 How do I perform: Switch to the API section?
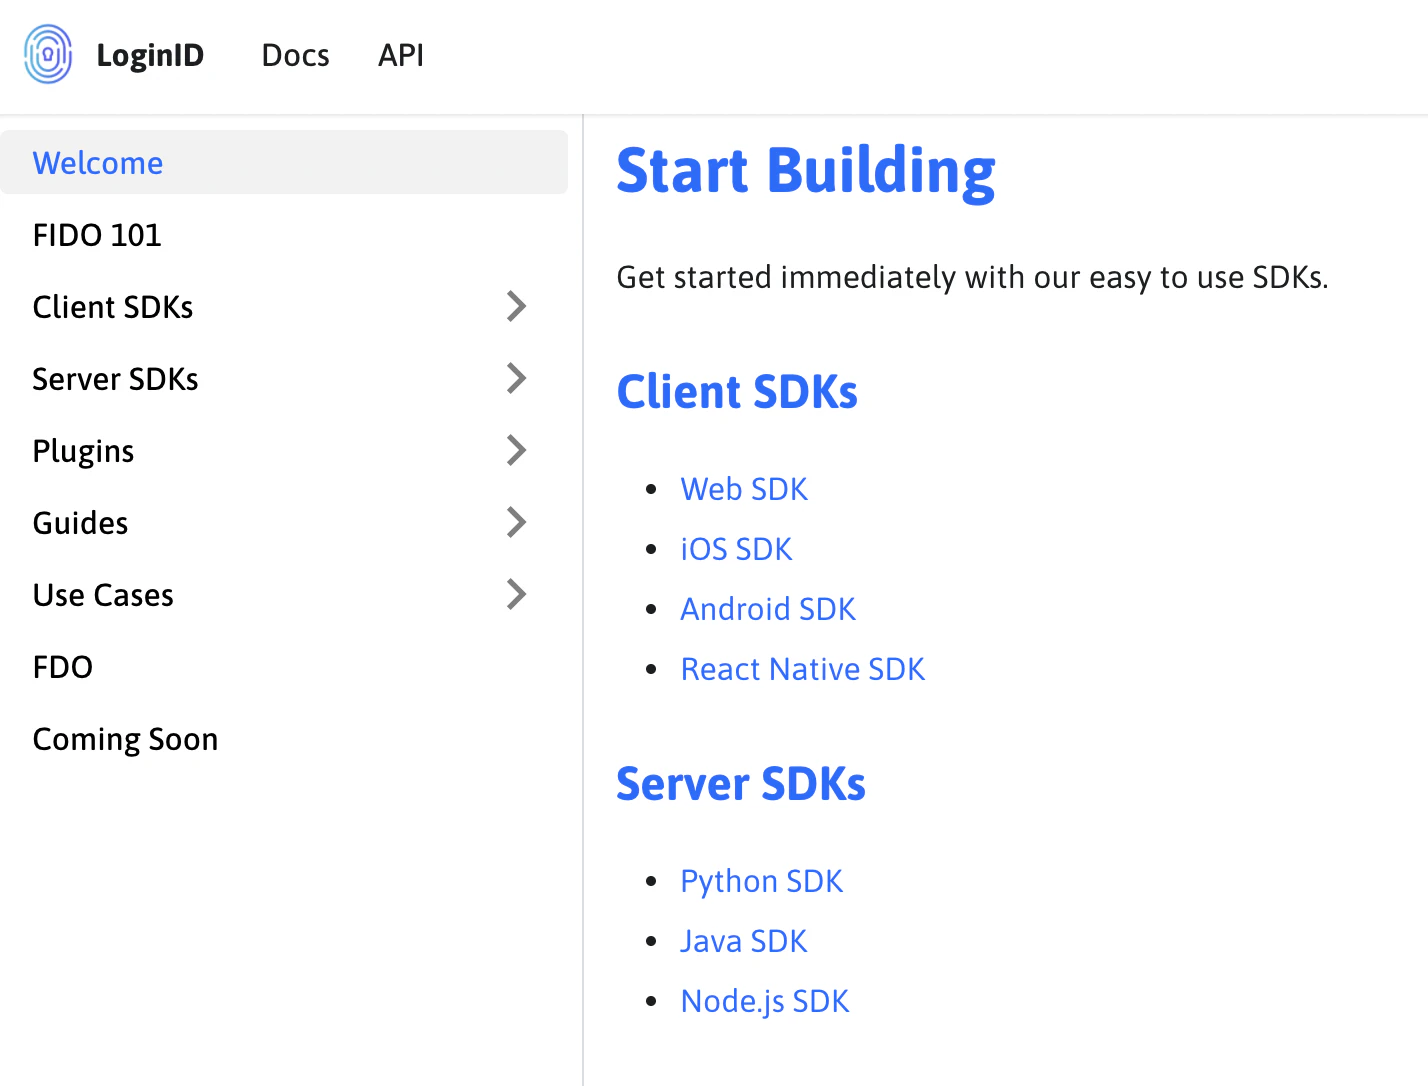(400, 55)
